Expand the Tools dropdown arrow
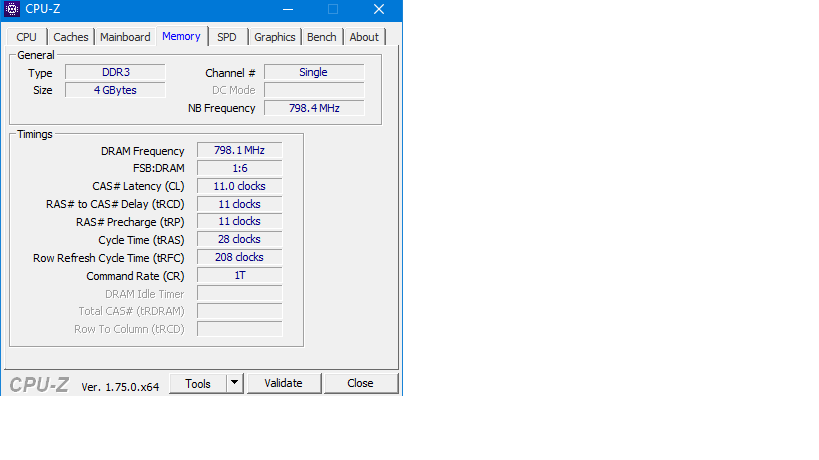 (235, 383)
